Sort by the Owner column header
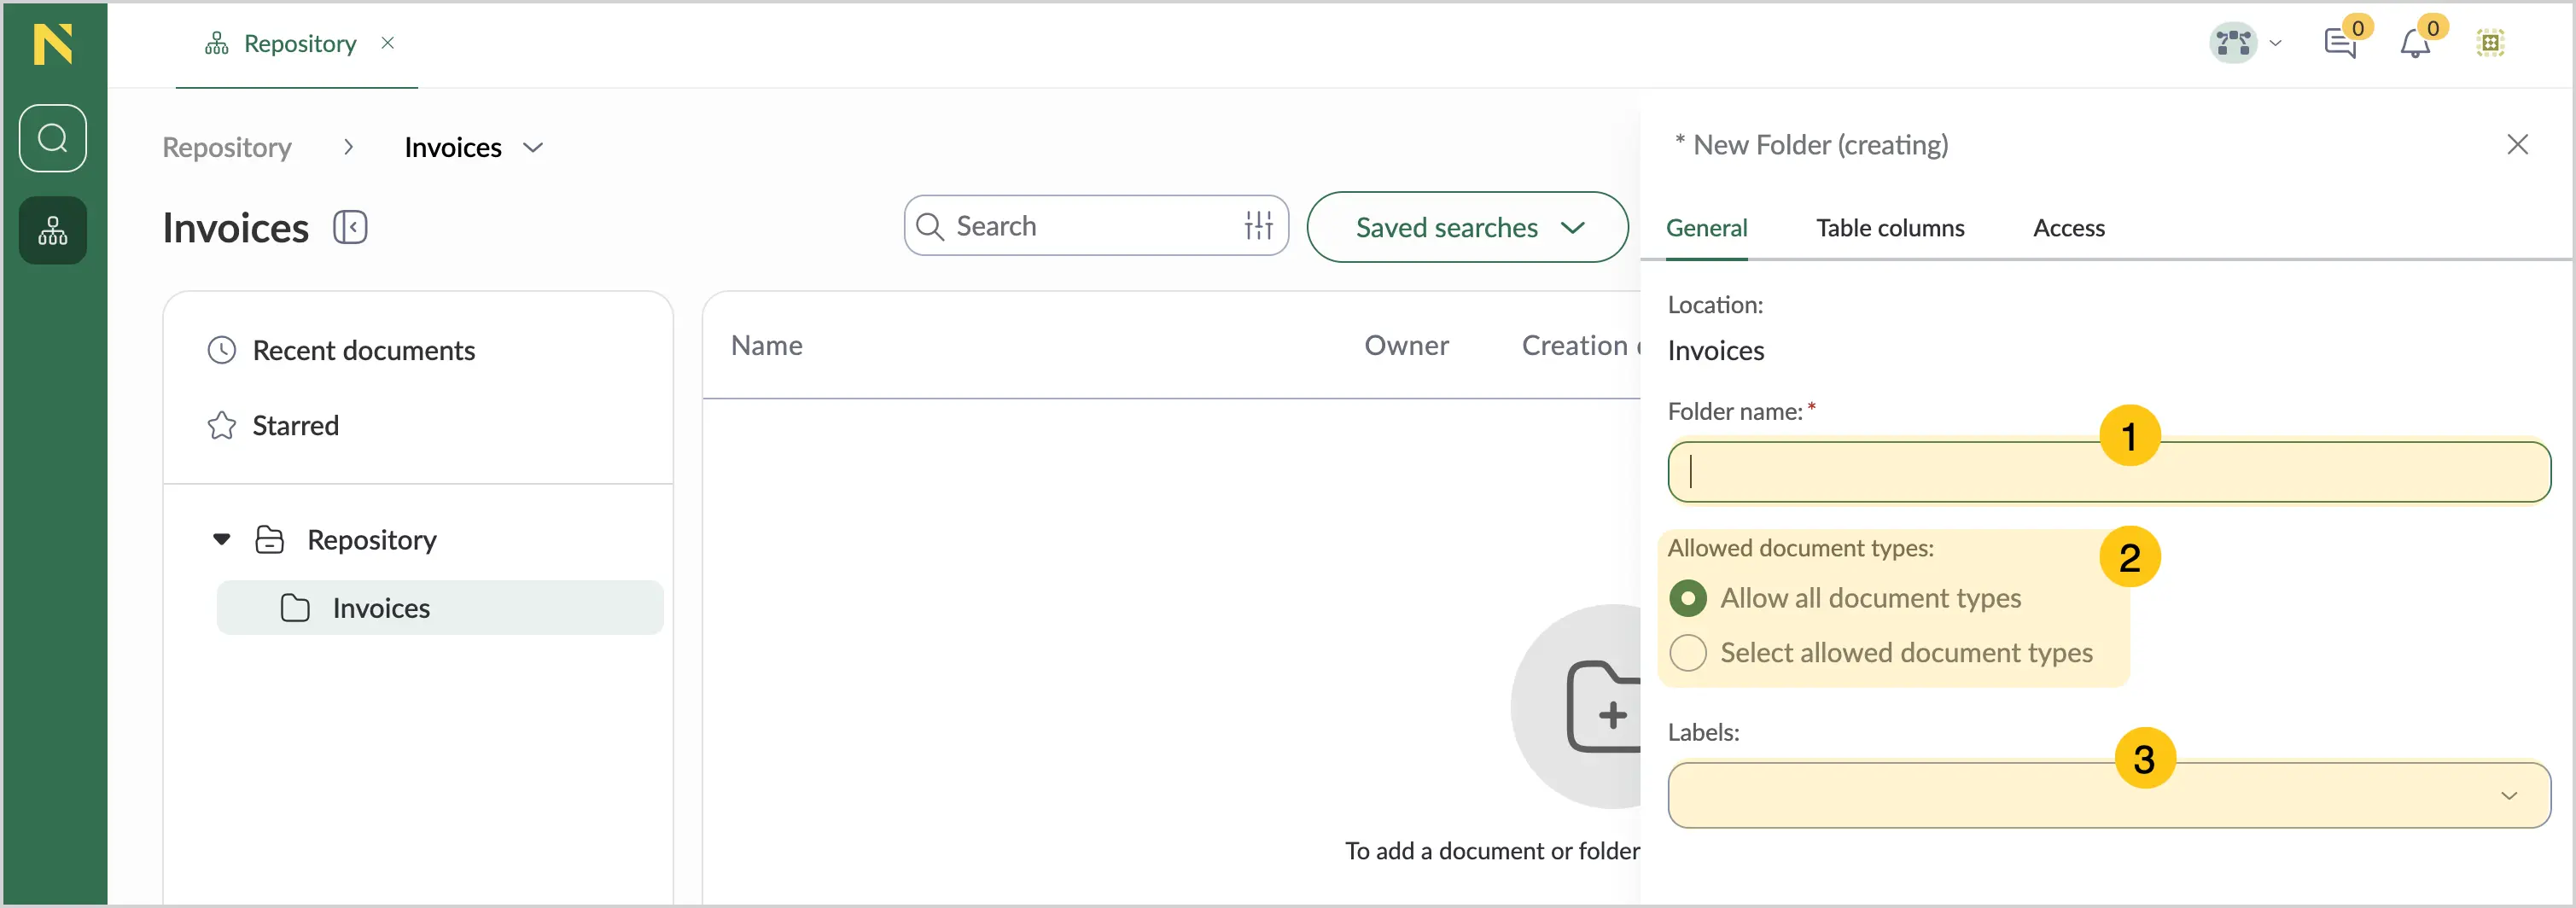The image size is (2576, 908). (1406, 346)
